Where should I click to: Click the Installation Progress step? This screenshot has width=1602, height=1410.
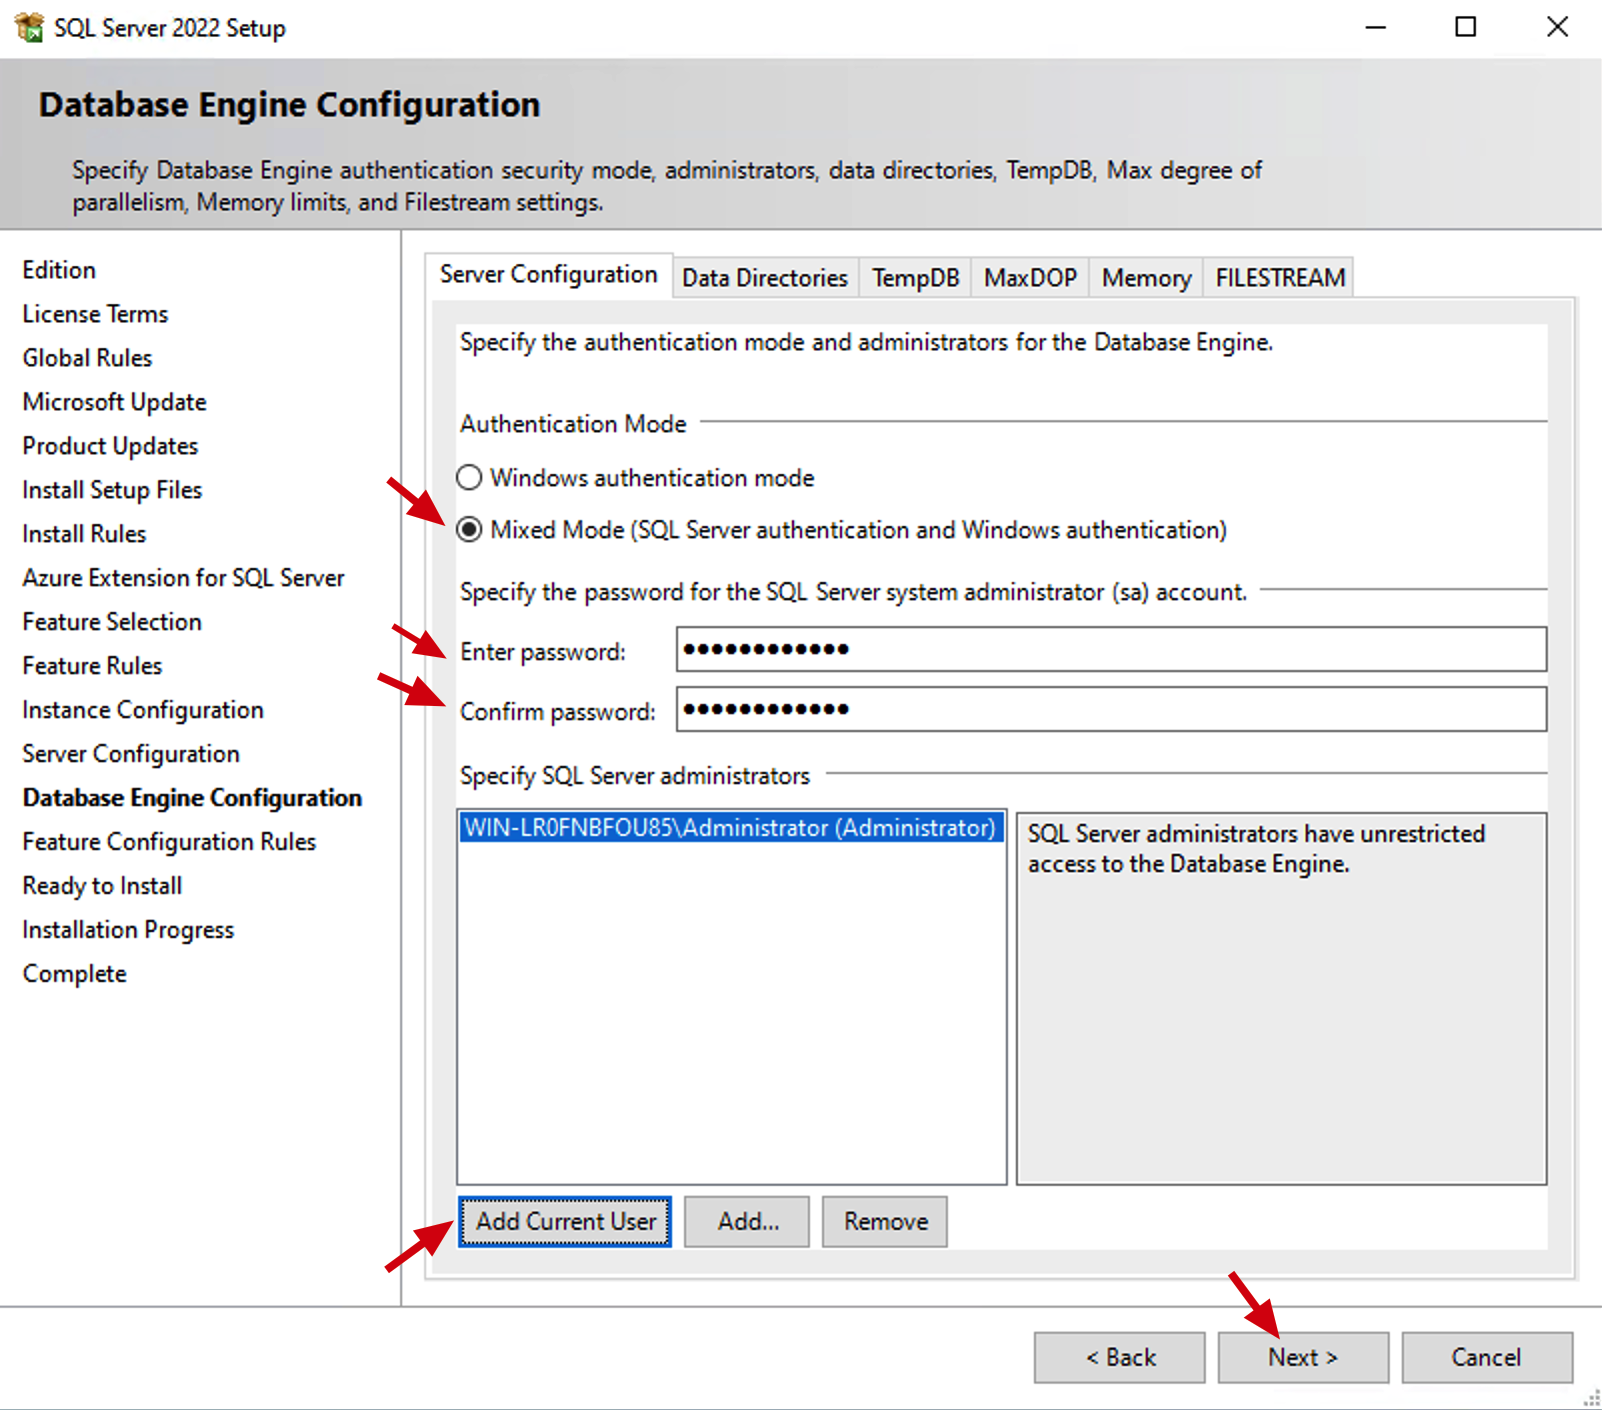[x=129, y=930]
